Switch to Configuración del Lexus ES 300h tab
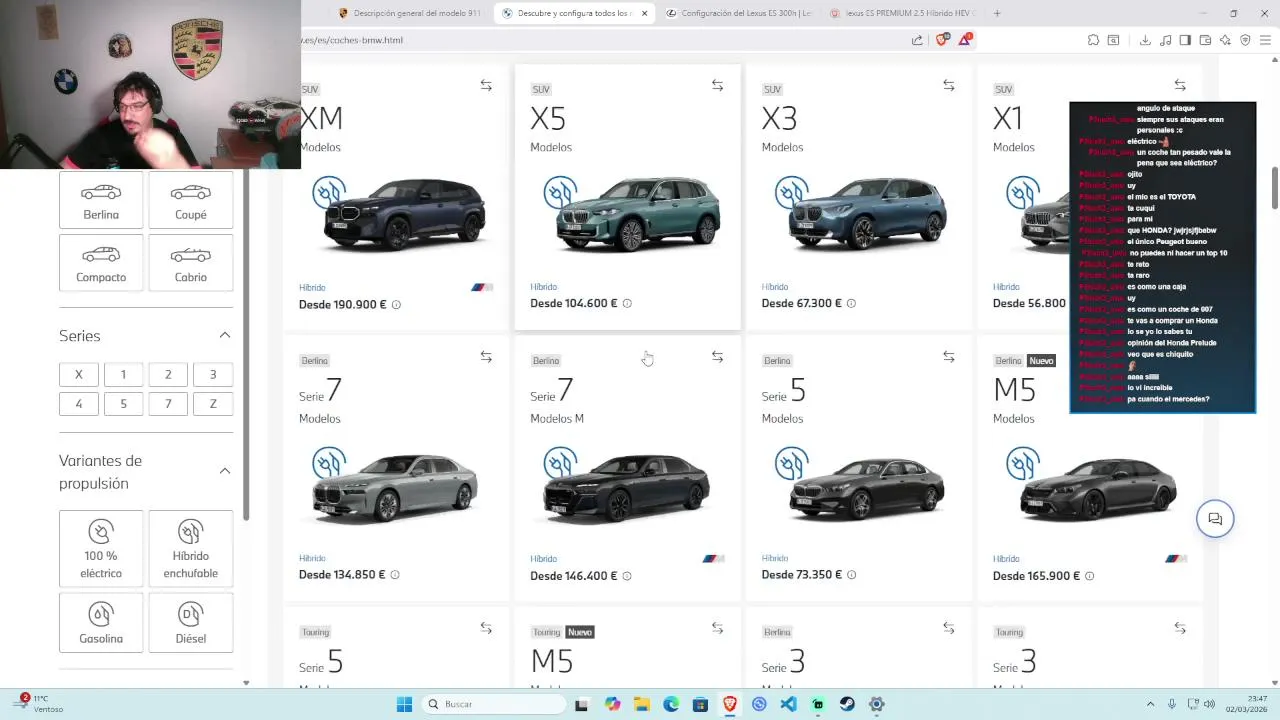Screen dimensions: 1280x720 click(x=737, y=13)
